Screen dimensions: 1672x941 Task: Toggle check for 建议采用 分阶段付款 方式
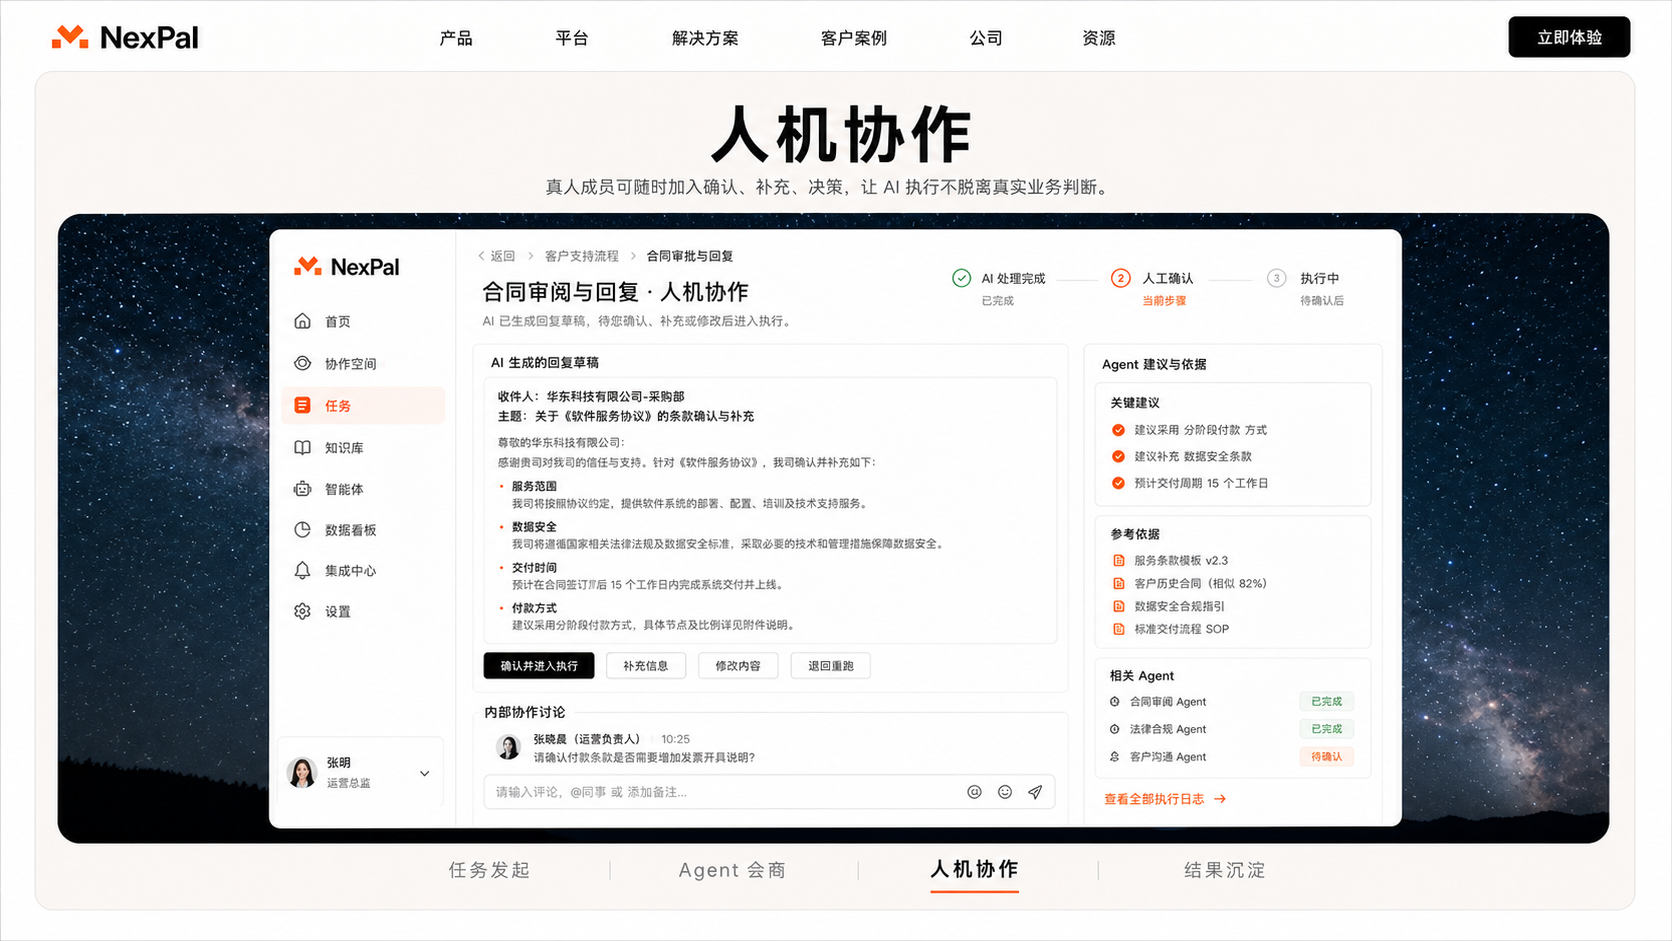1118,430
